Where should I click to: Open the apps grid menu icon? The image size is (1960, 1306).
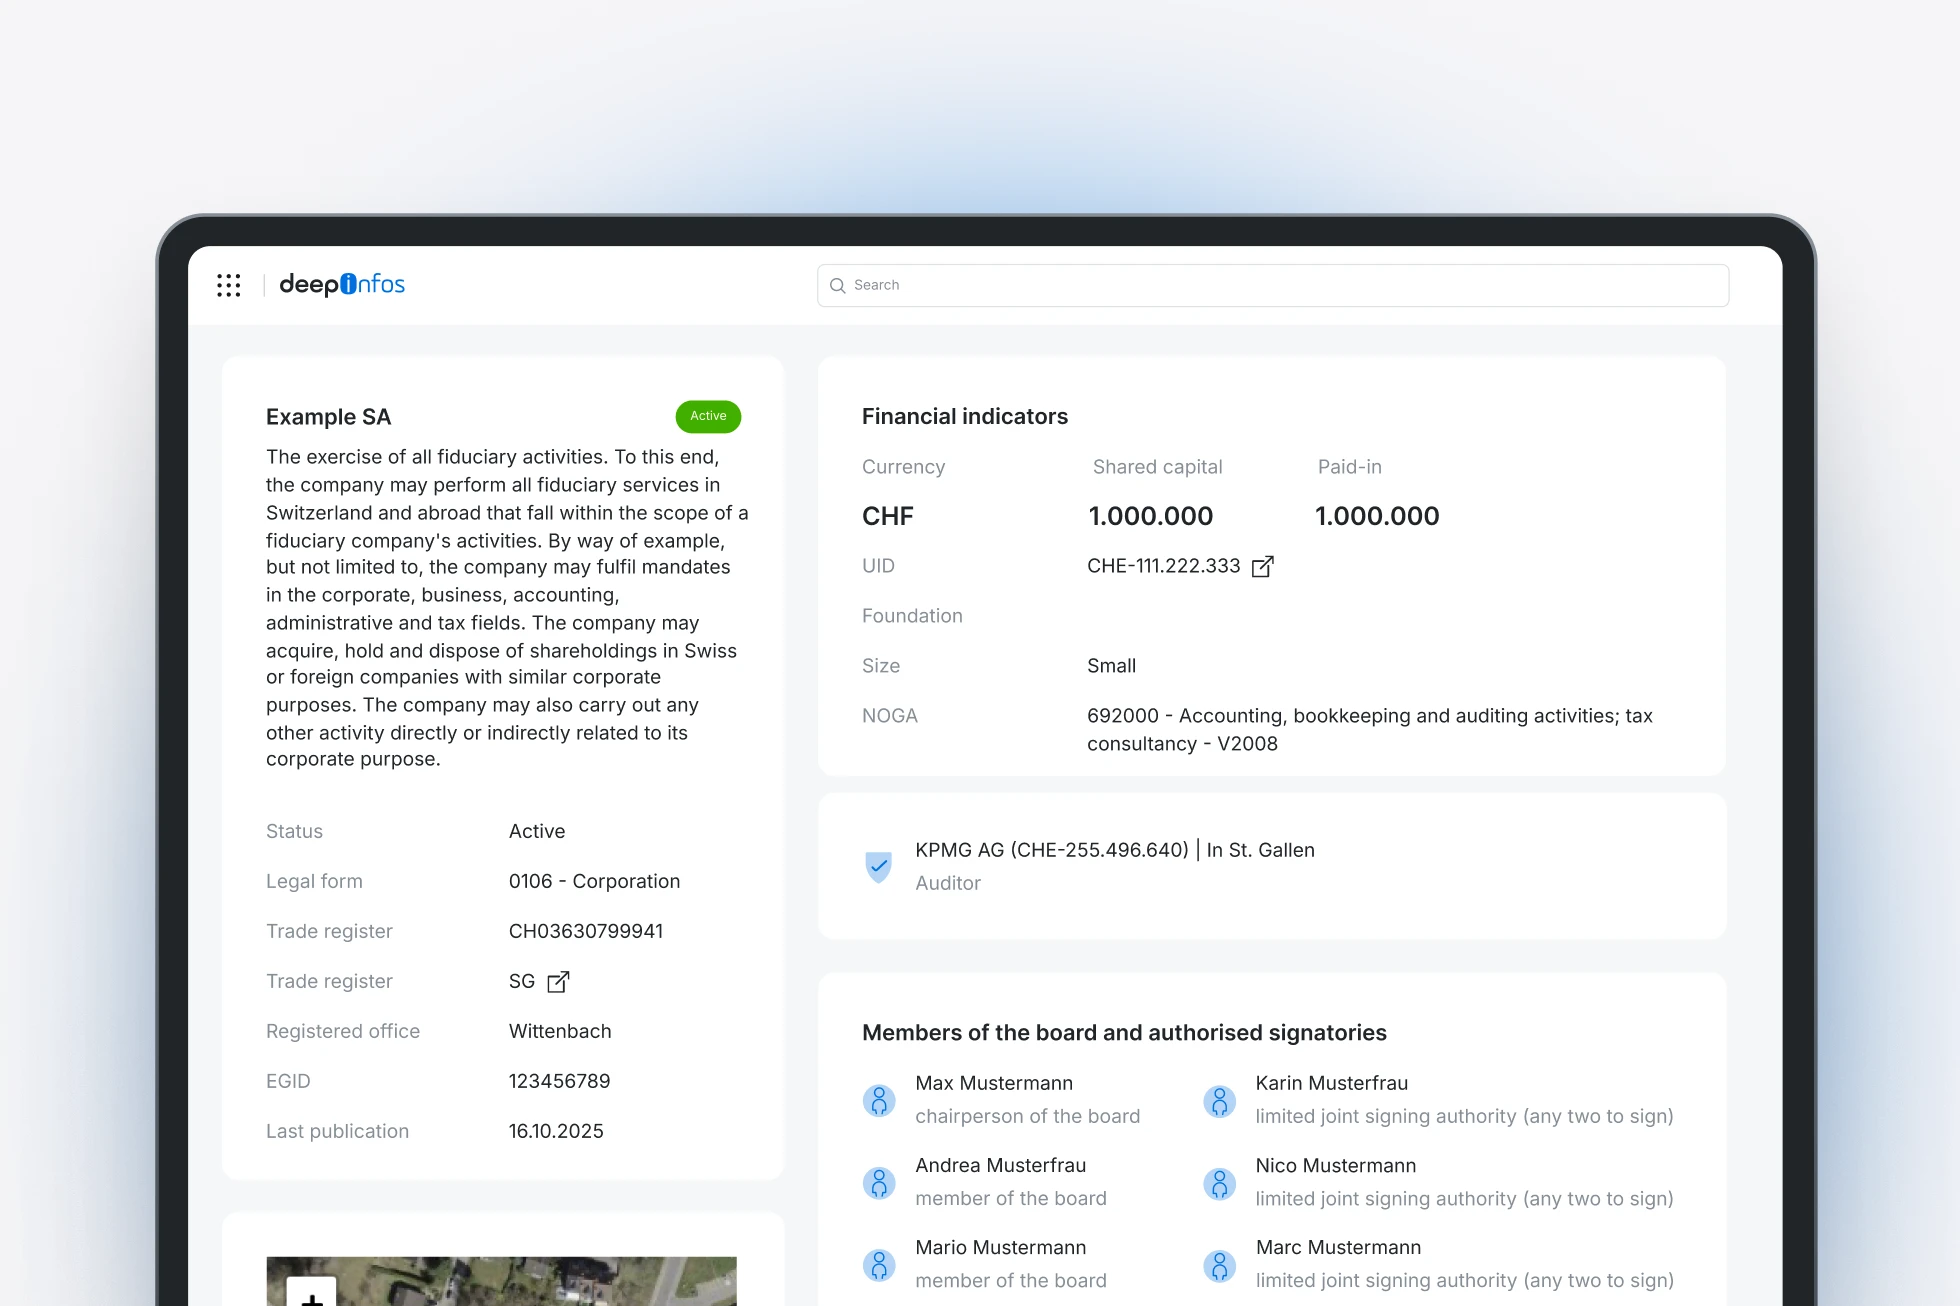[229, 285]
